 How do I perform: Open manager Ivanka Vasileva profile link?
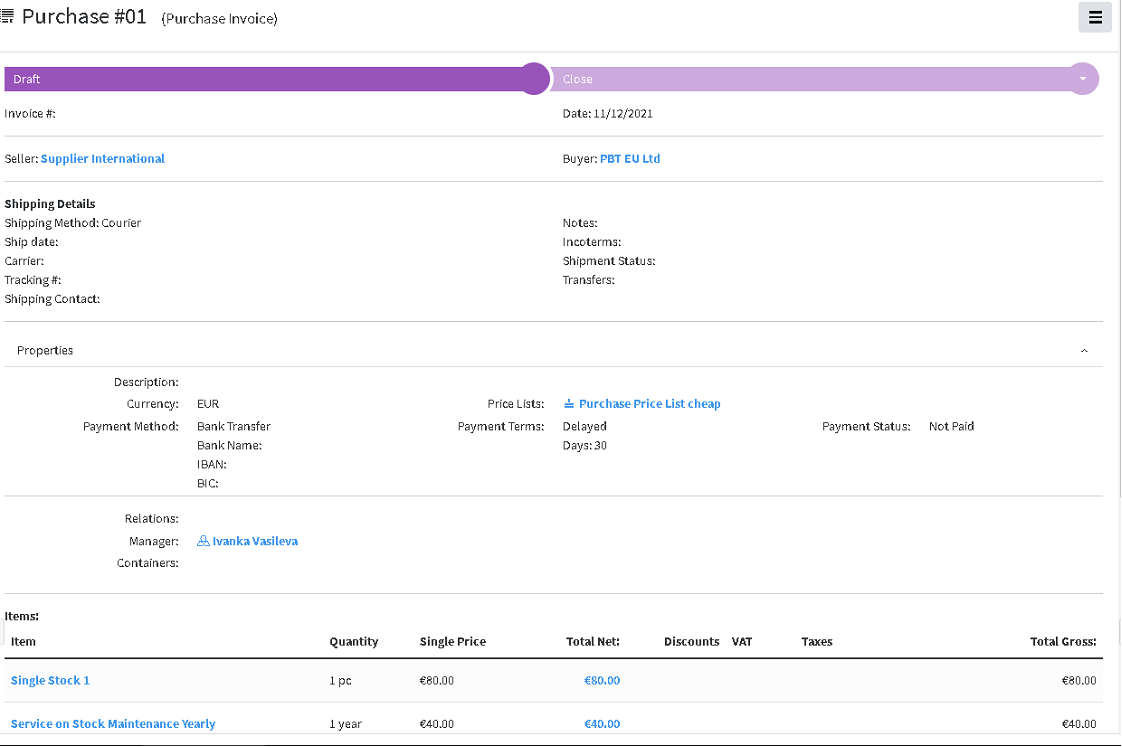click(x=255, y=541)
